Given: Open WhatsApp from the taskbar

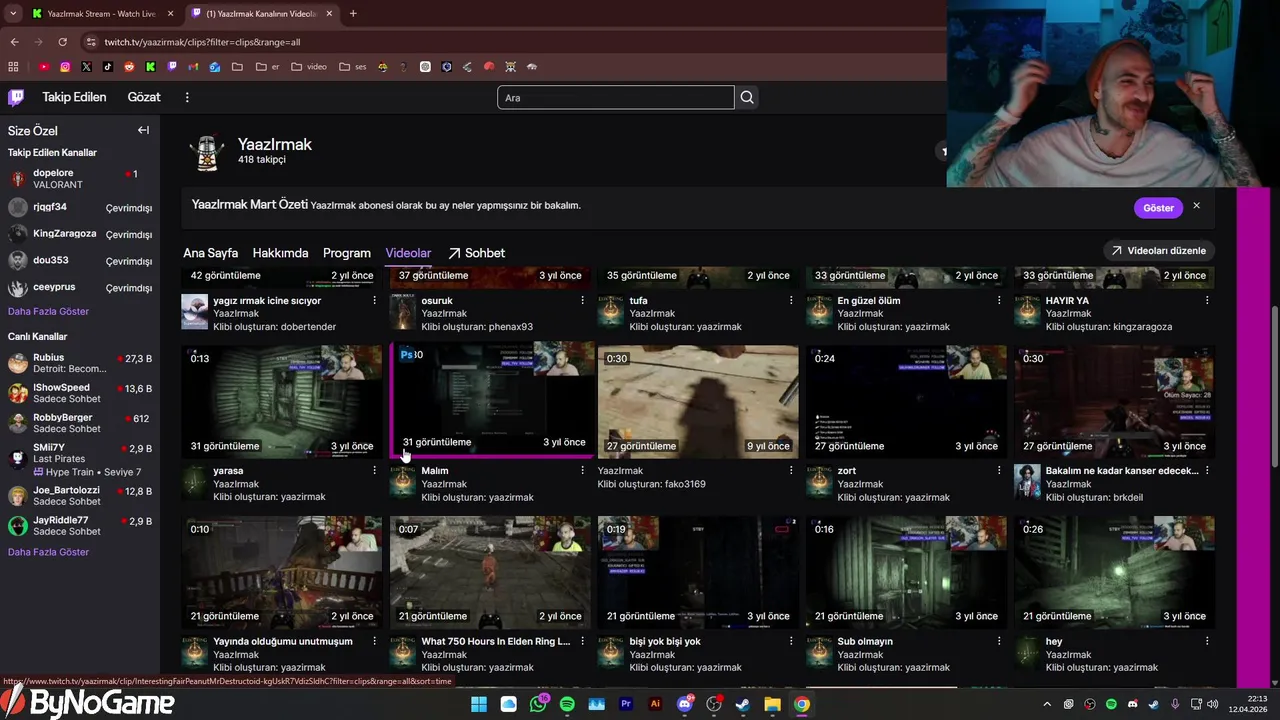Looking at the screenshot, I should coord(539,704).
